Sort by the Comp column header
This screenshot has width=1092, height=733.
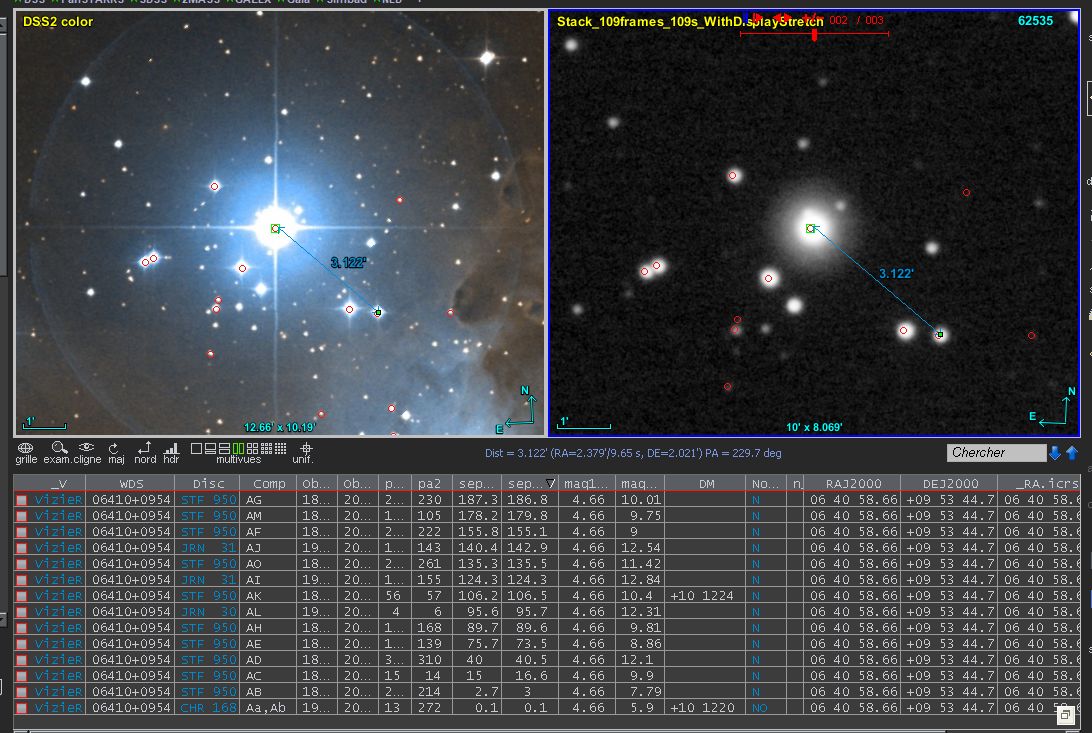click(269, 483)
